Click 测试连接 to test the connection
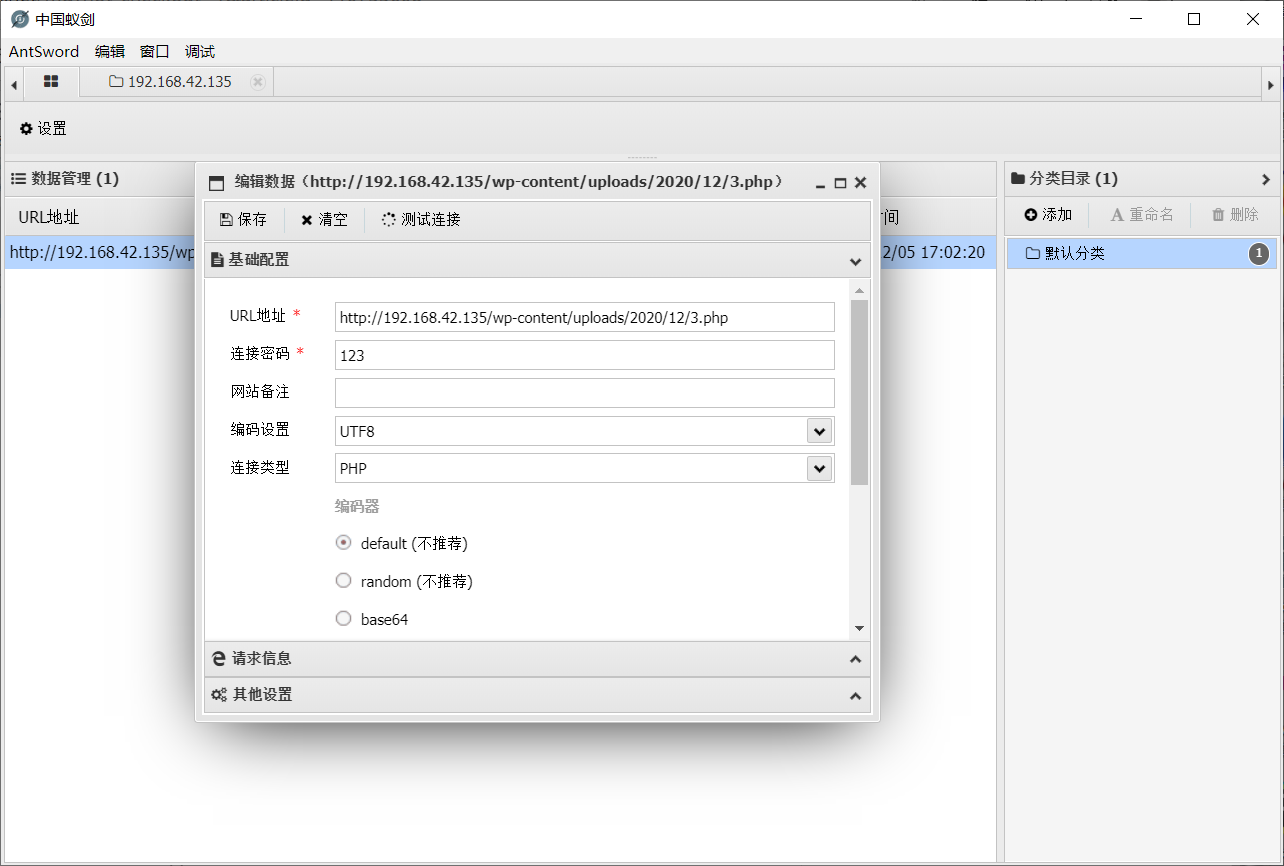The height and width of the screenshot is (866, 1284). click(x=420, y=218)
